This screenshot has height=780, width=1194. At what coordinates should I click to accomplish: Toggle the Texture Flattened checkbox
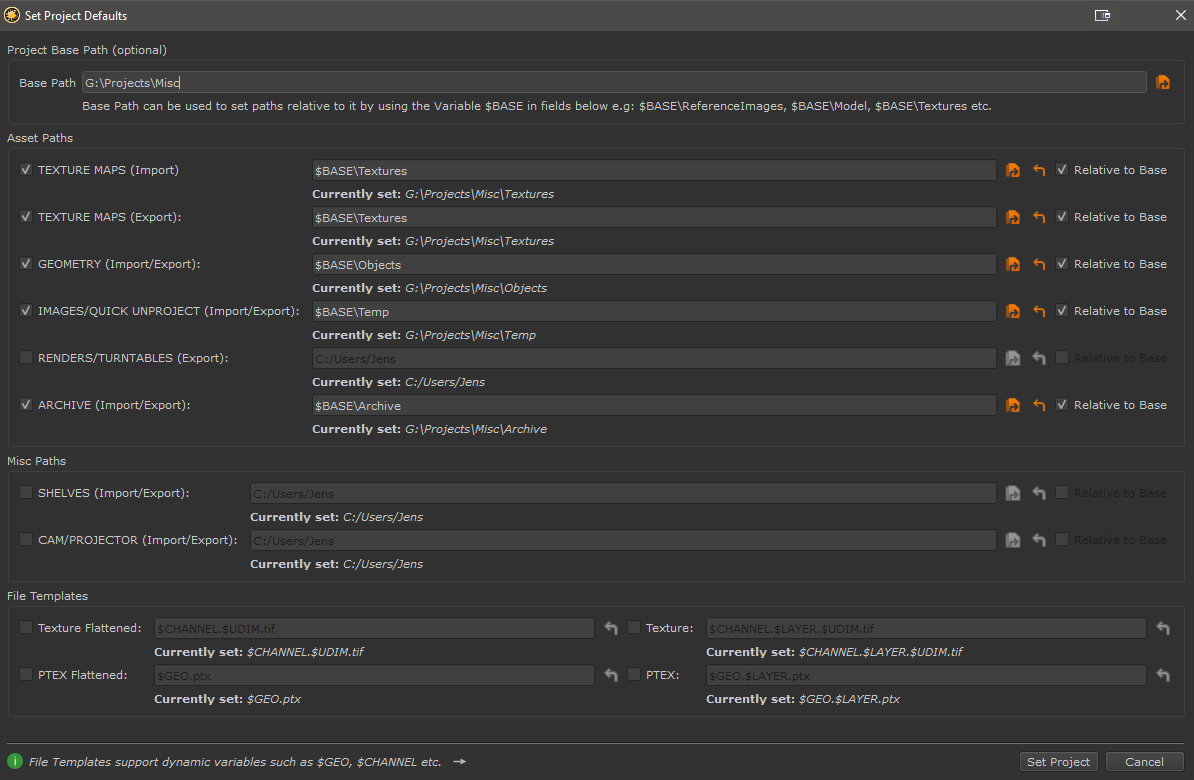click(26, 628)
